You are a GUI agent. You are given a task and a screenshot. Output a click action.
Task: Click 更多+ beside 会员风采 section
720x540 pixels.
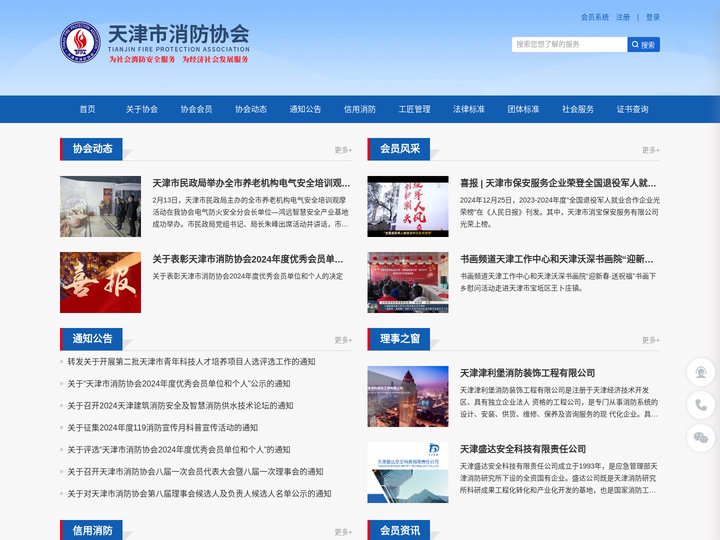[x=651, y=150]
